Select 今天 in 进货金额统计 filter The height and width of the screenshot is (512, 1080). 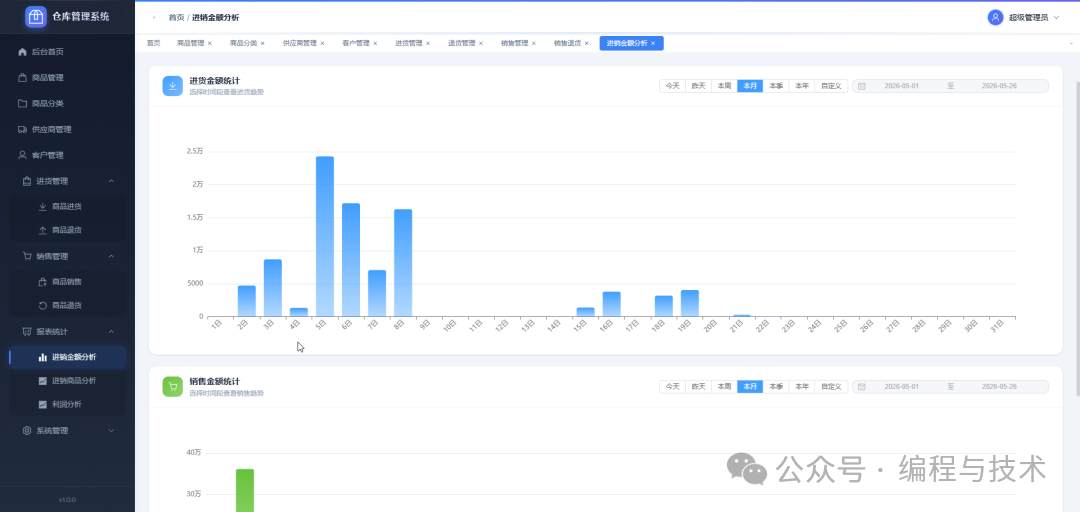(672, 86)
